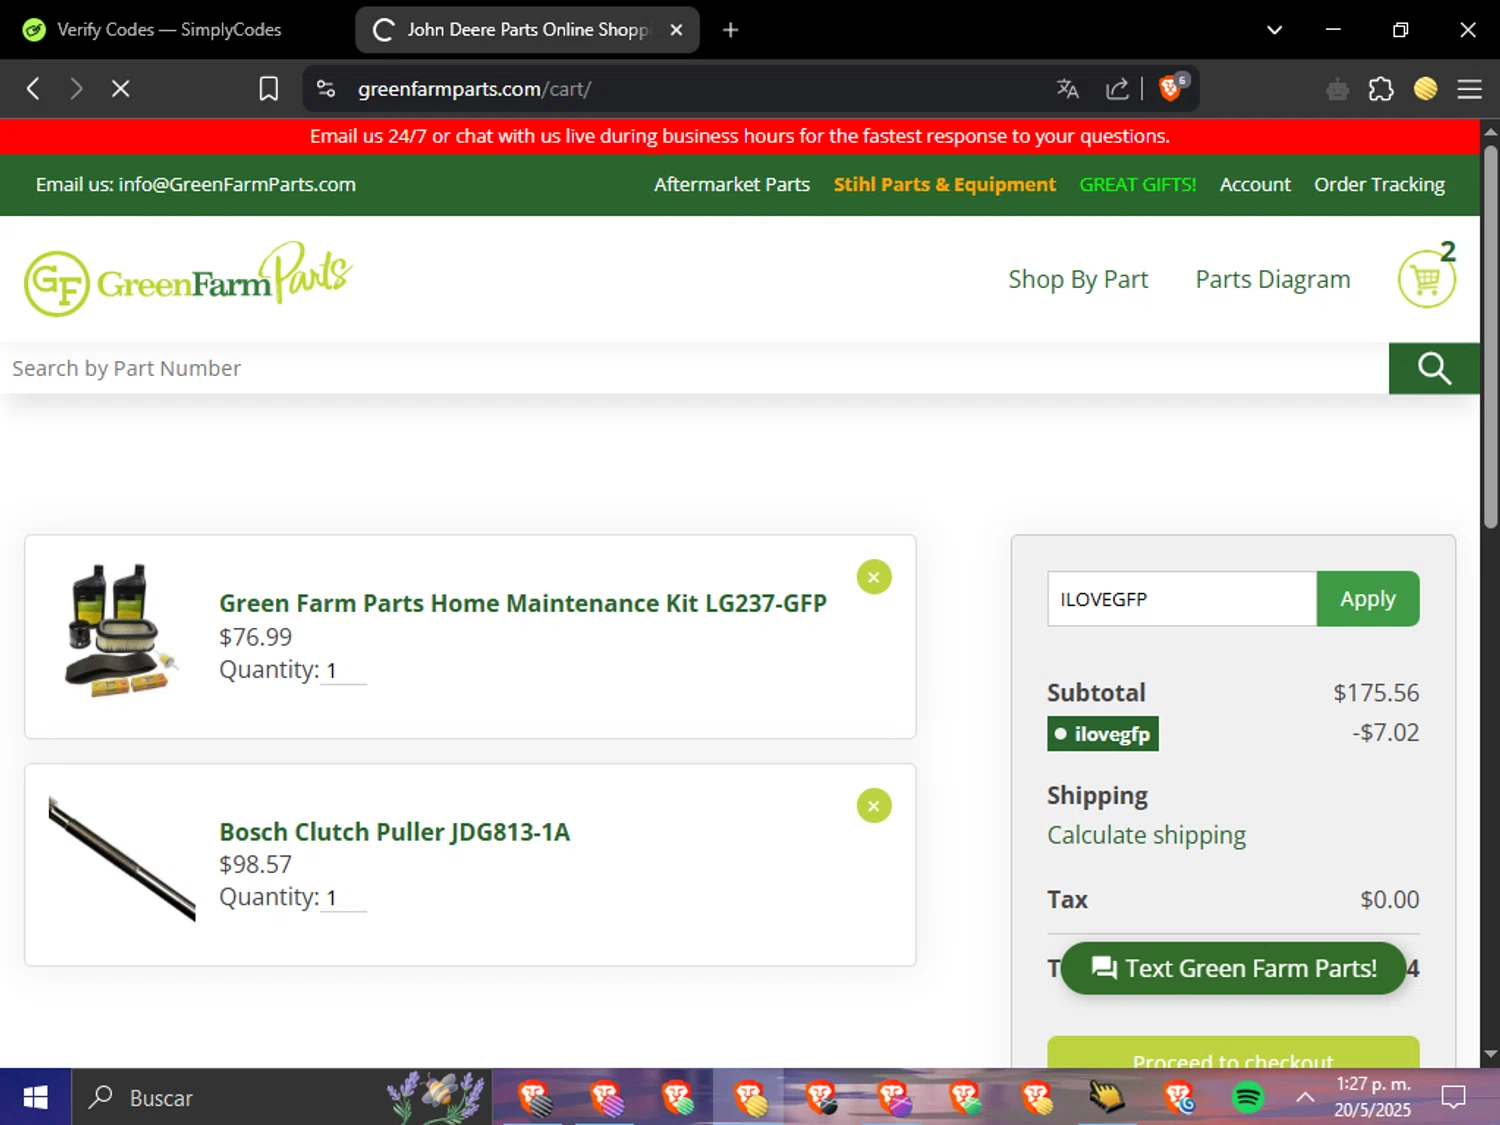Click the share page icon
The width and height of the screenshot is (1500, 1125).
1117,89
